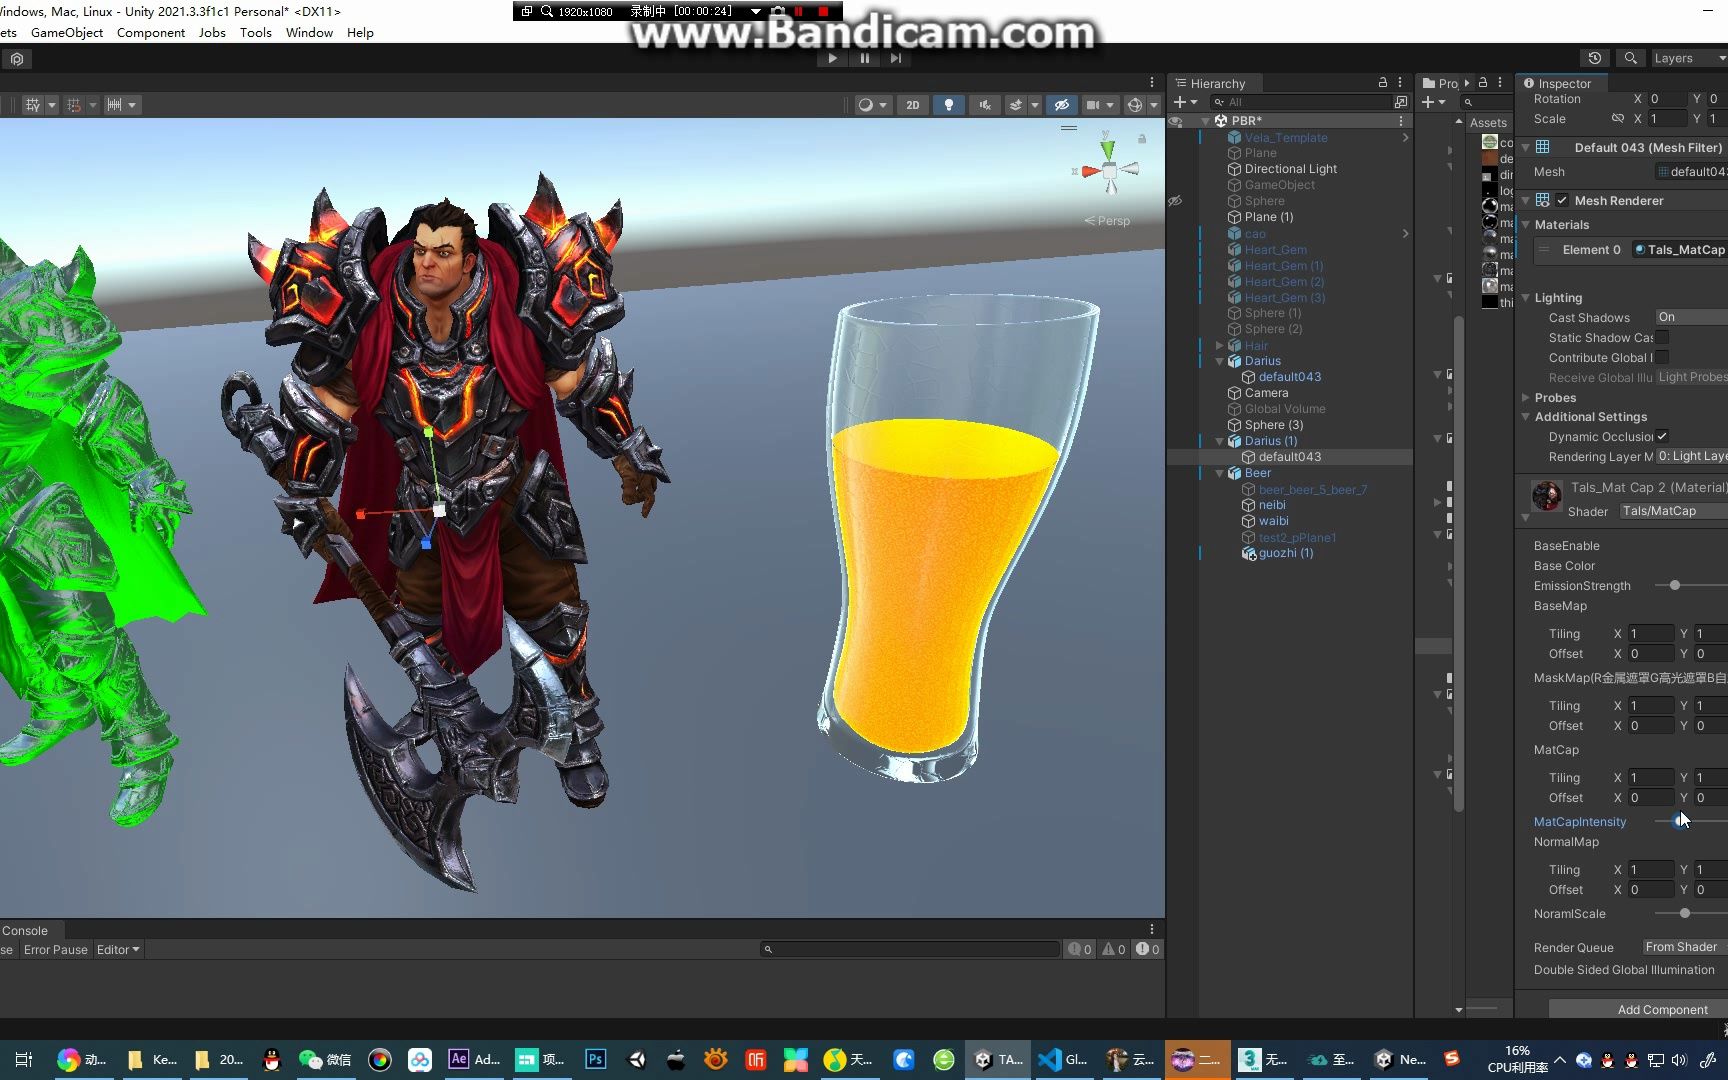1728x1080 pixels.
Task: Open the draw mode shading sphere icon
Action: [x=865, y=105]
